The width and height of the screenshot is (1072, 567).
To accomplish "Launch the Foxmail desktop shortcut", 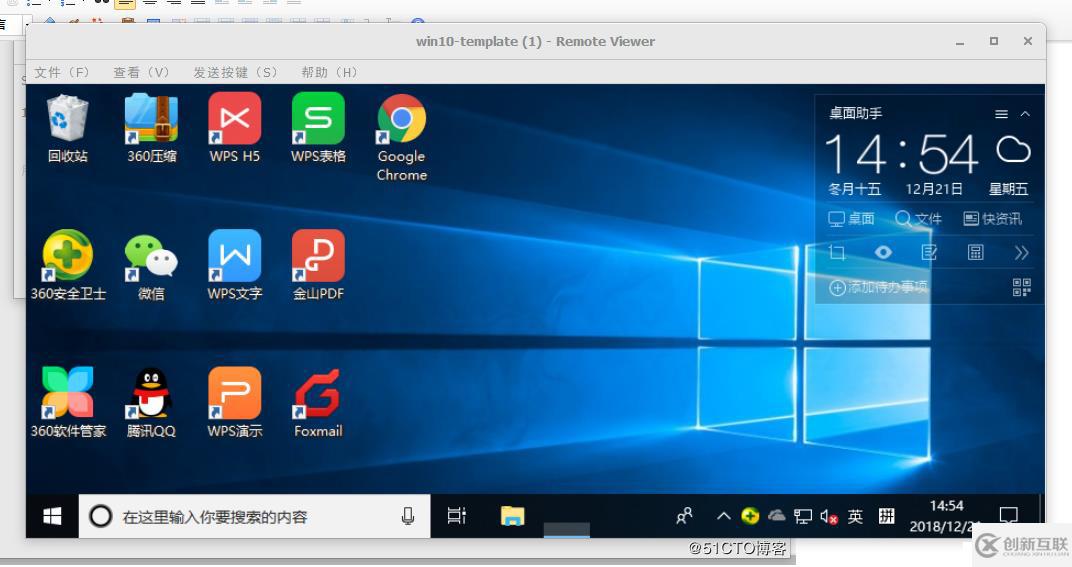I will (x=318, y=404).
